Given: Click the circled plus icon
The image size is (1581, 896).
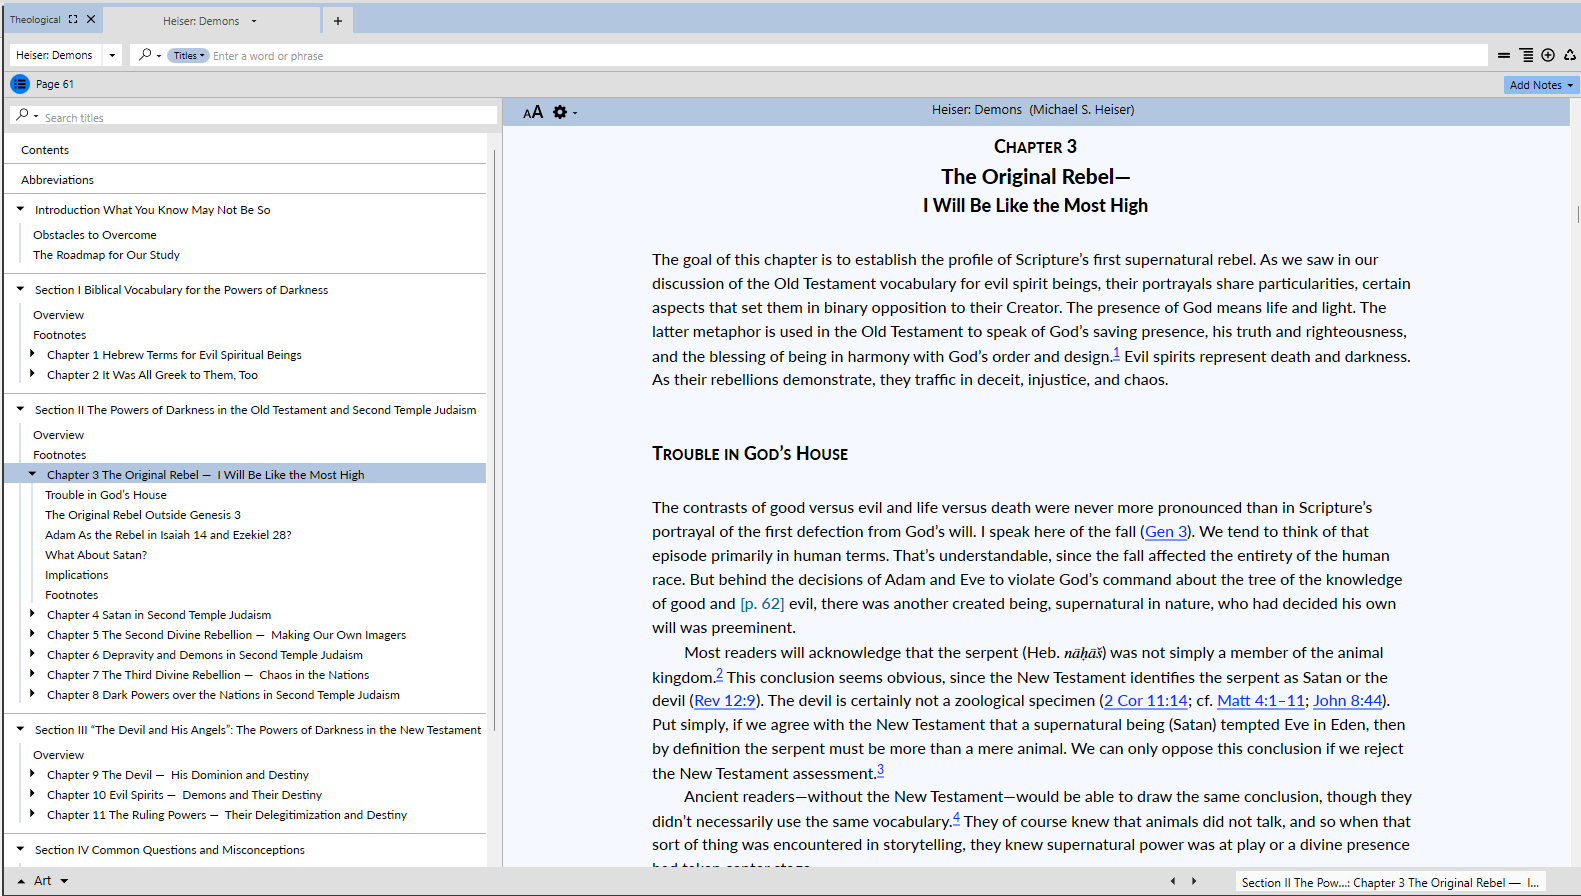Looking at the screenshot, I should [x=1548, y=56].
